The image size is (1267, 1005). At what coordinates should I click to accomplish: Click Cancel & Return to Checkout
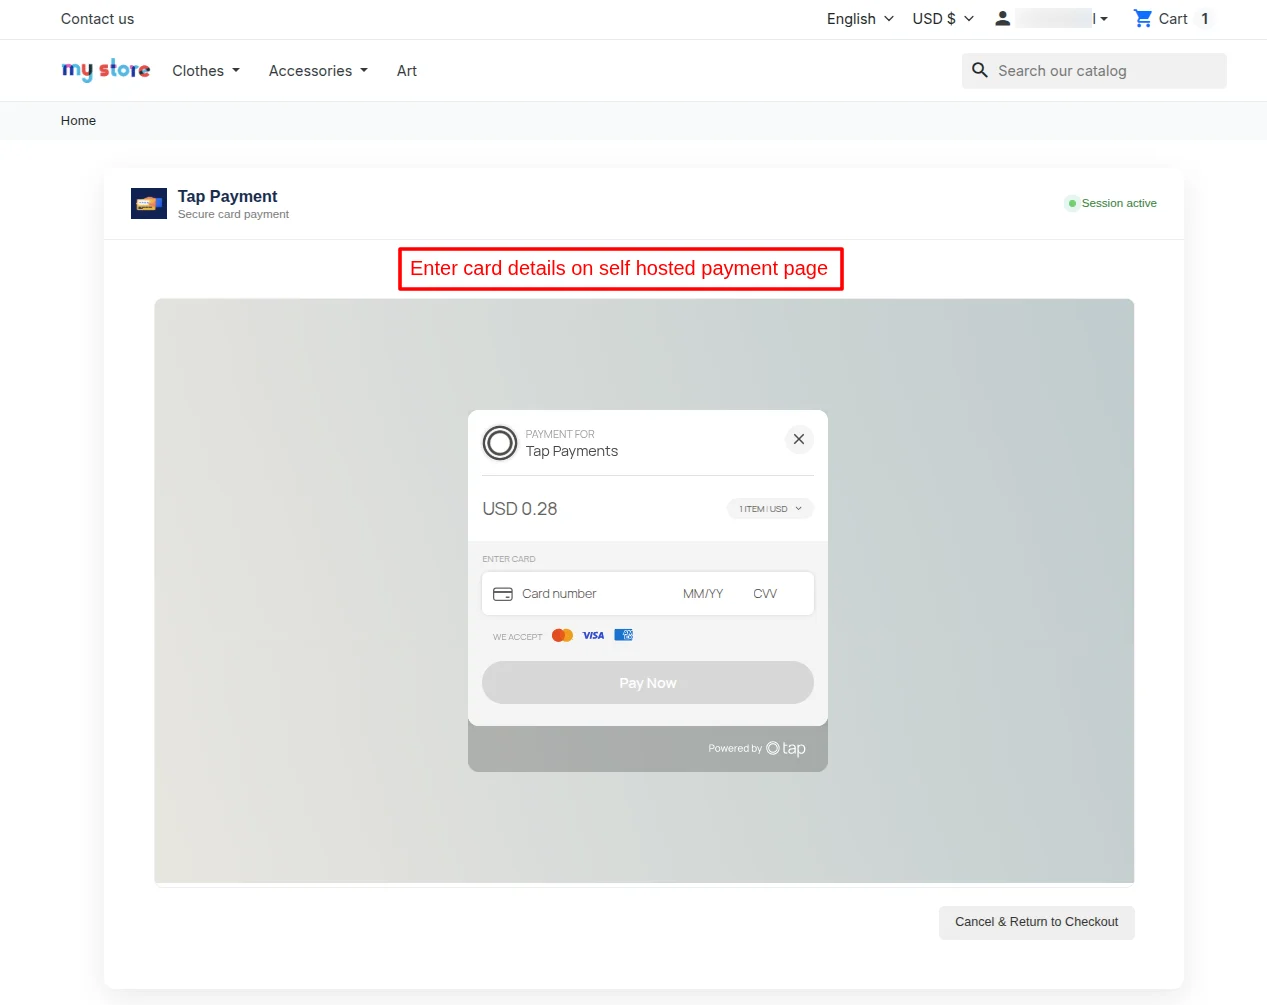point(1036,922)
